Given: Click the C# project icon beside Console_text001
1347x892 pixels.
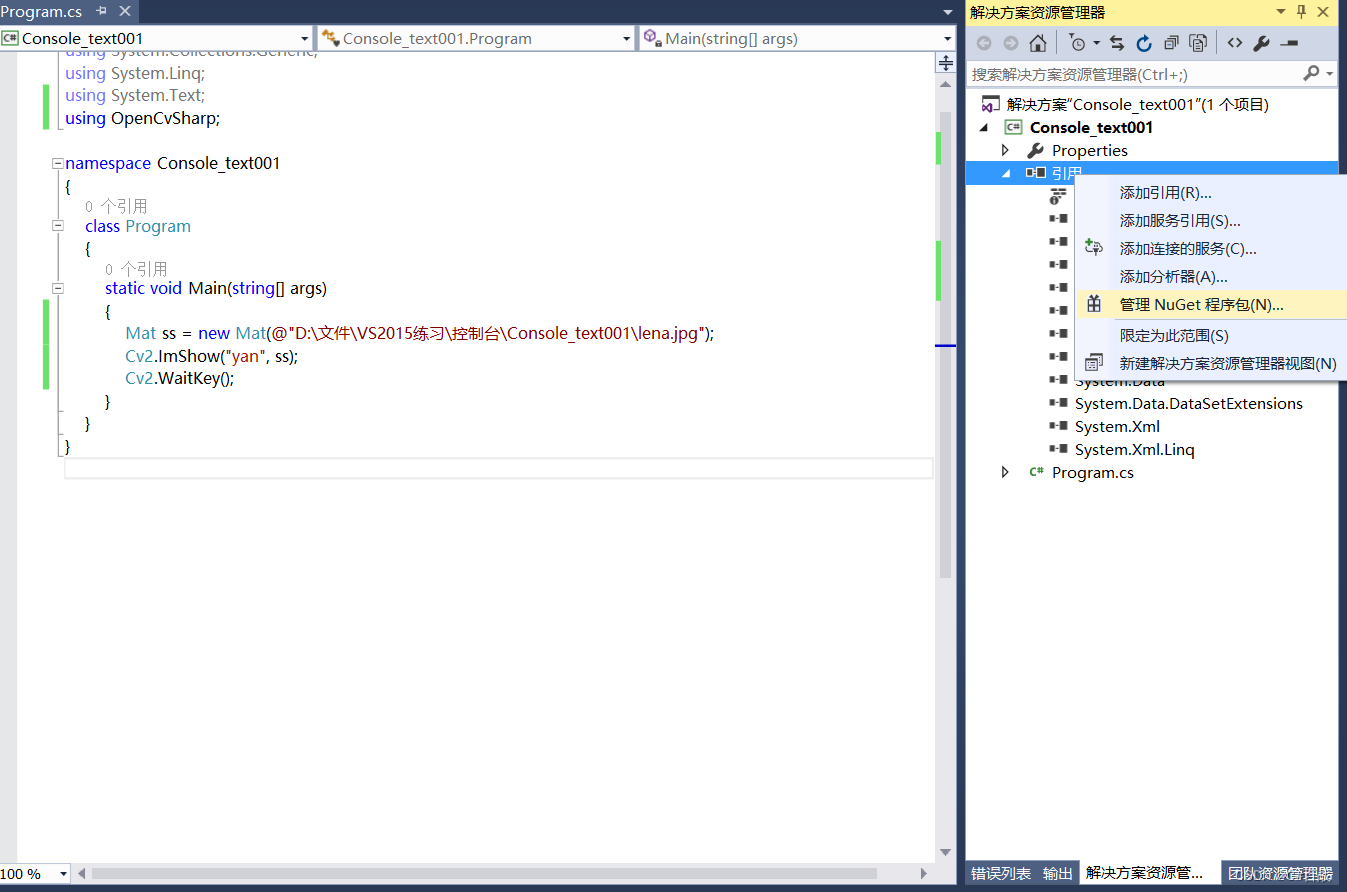Looking at the screenshot, I should tap(1014, 127).
